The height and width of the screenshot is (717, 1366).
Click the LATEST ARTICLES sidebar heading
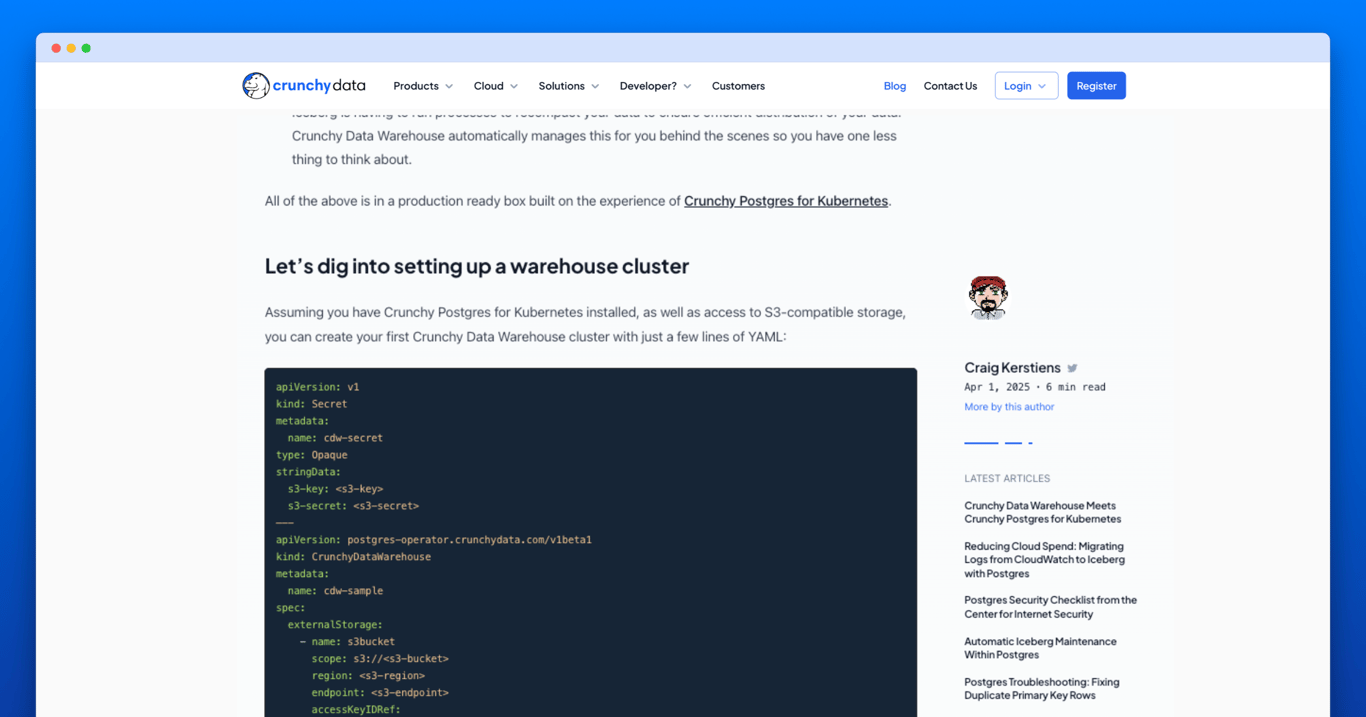point(1007,479)
